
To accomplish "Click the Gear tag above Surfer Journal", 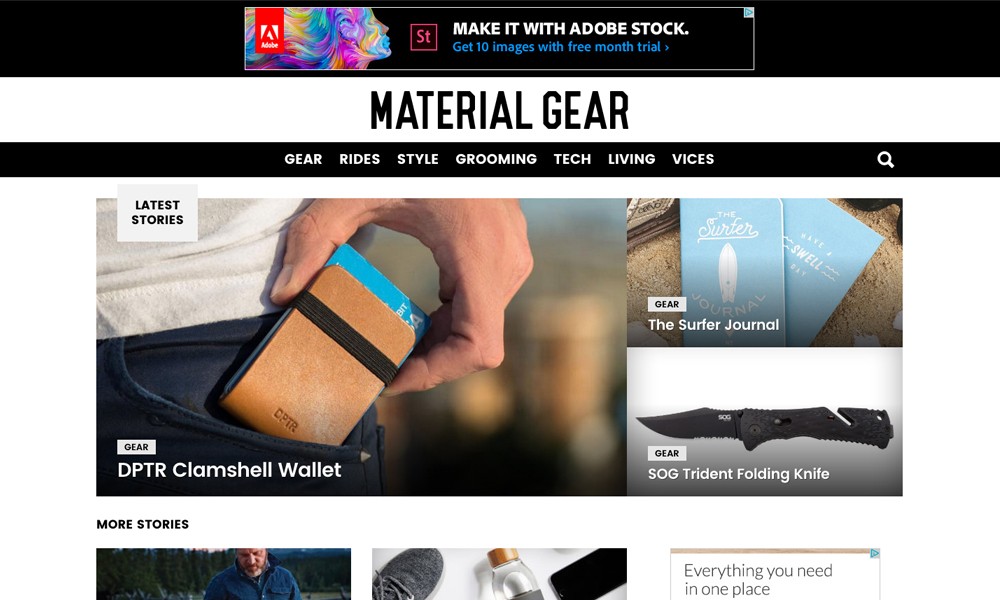I will pos(666,304).
